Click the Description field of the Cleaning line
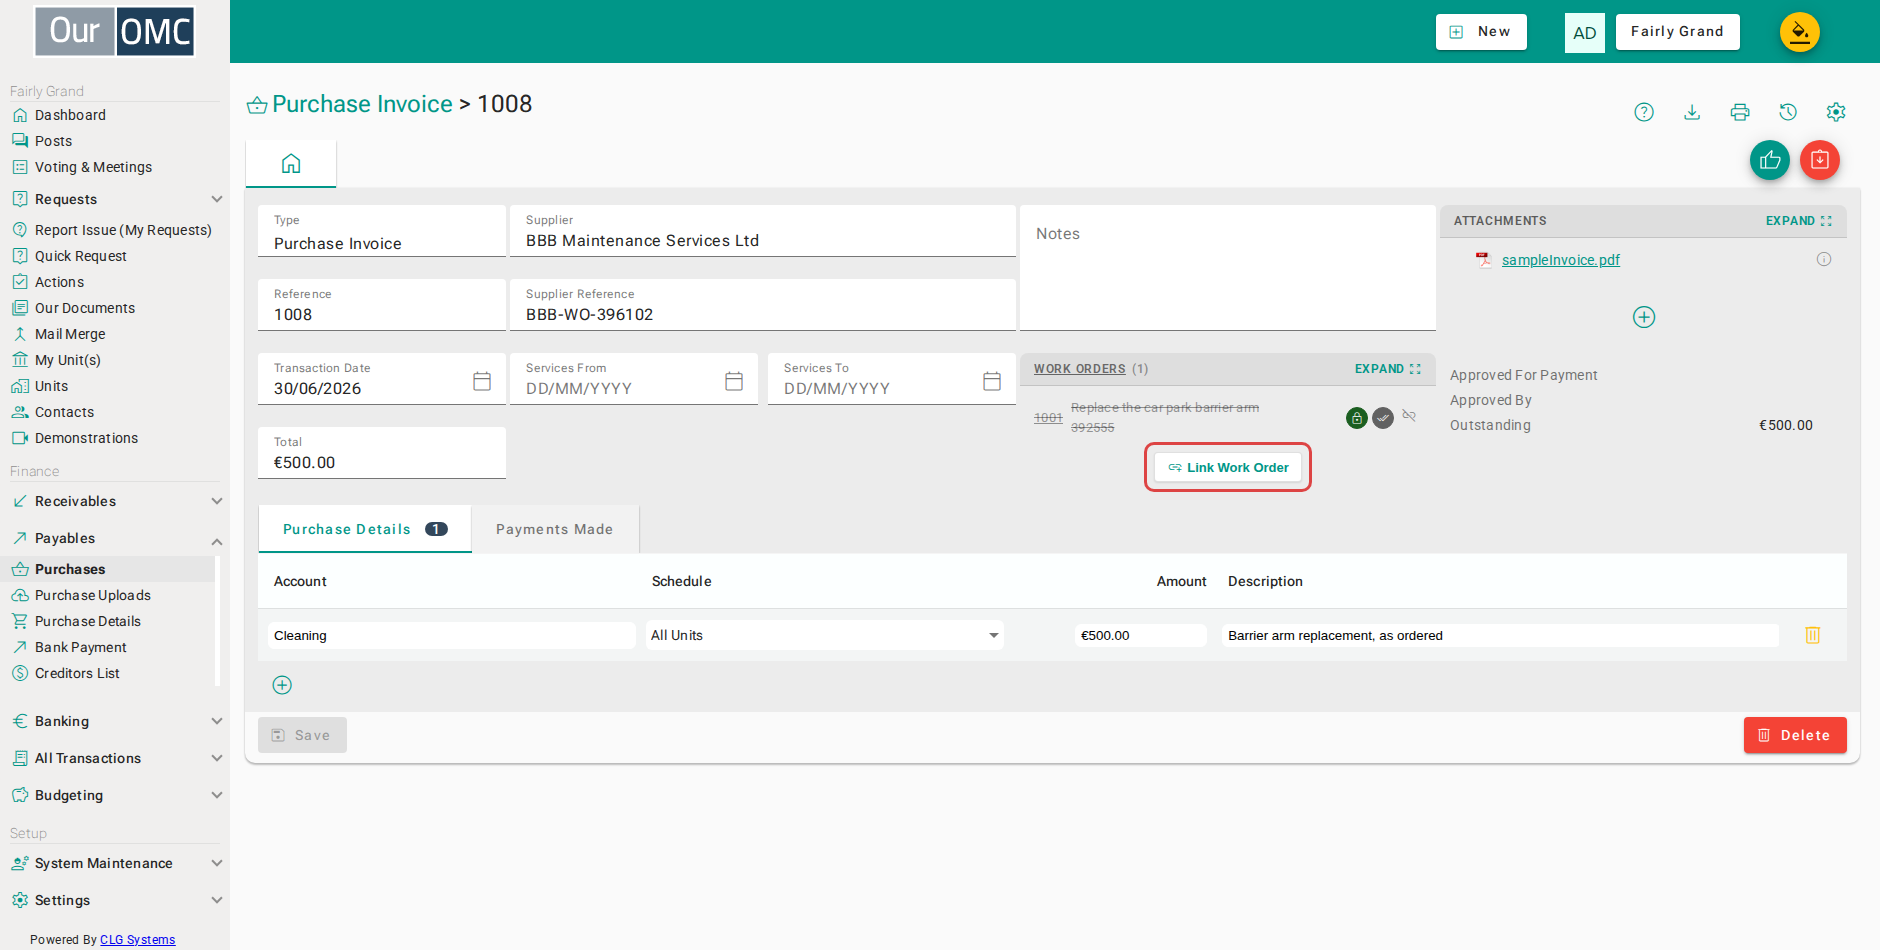This screenshot has width=1880, height=950. (1500, 635)
